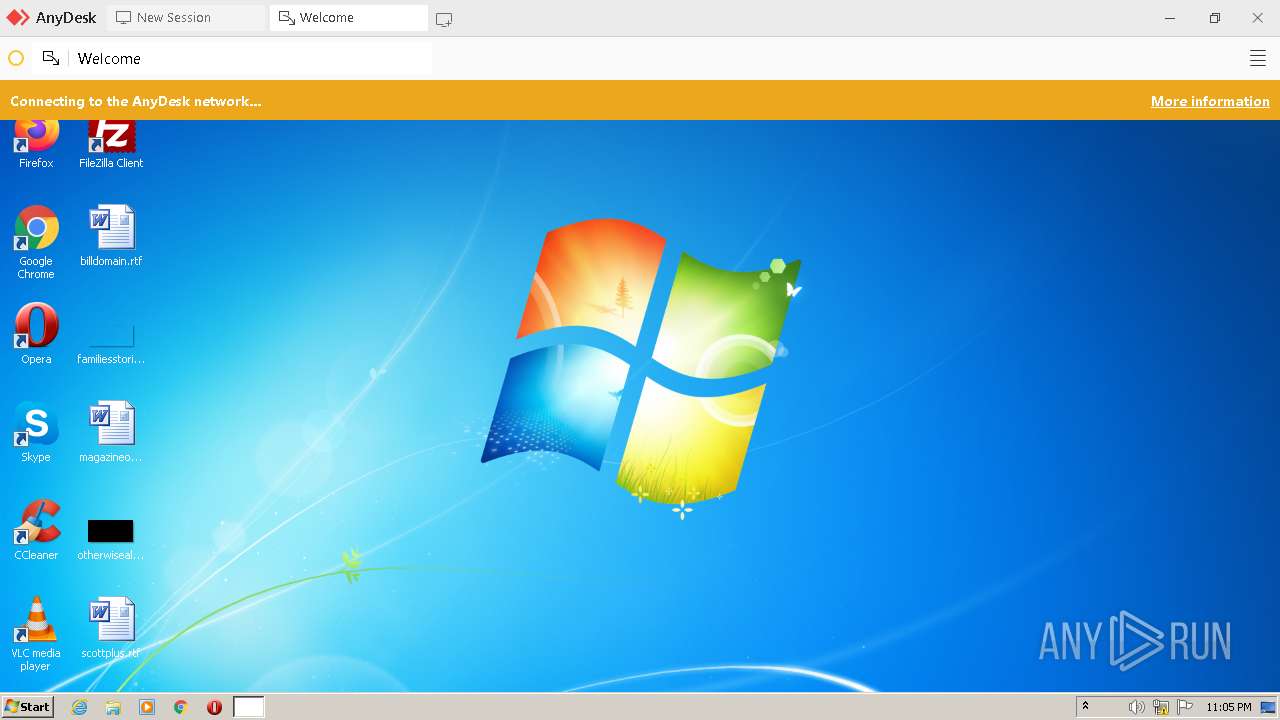This screenshot has height=720, width=1280.
Task: Open a new connection tab with plus monitor icon
Action: [x=444, y=19]
